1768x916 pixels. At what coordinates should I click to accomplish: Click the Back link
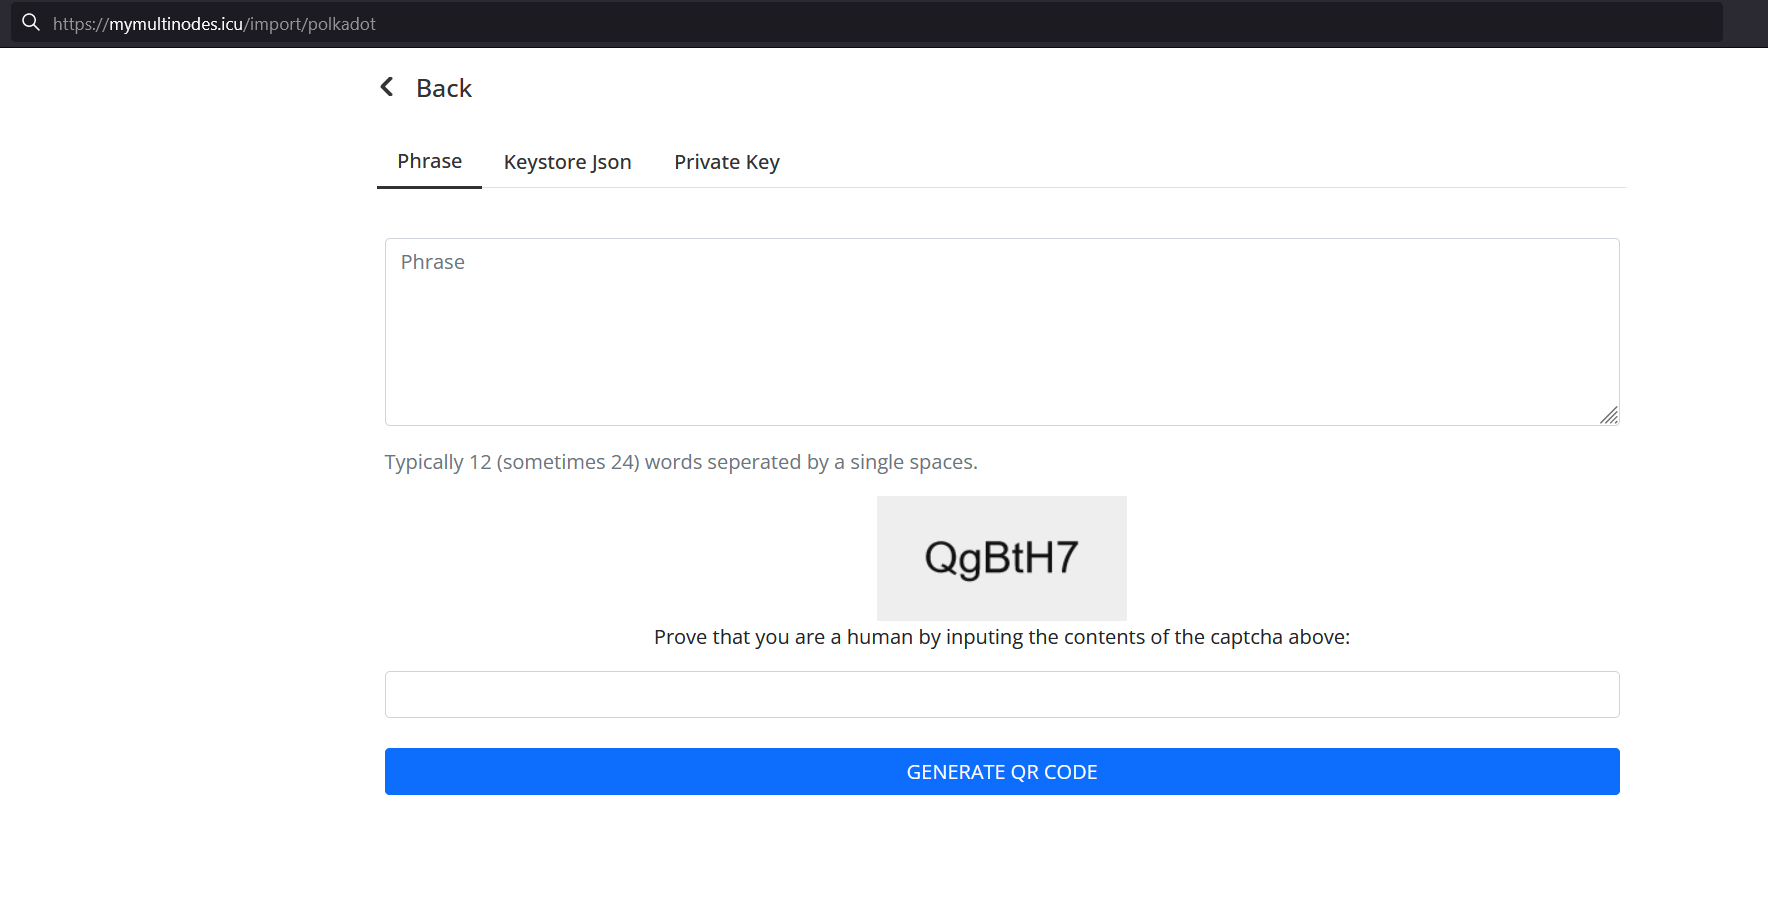click(443, 88)
